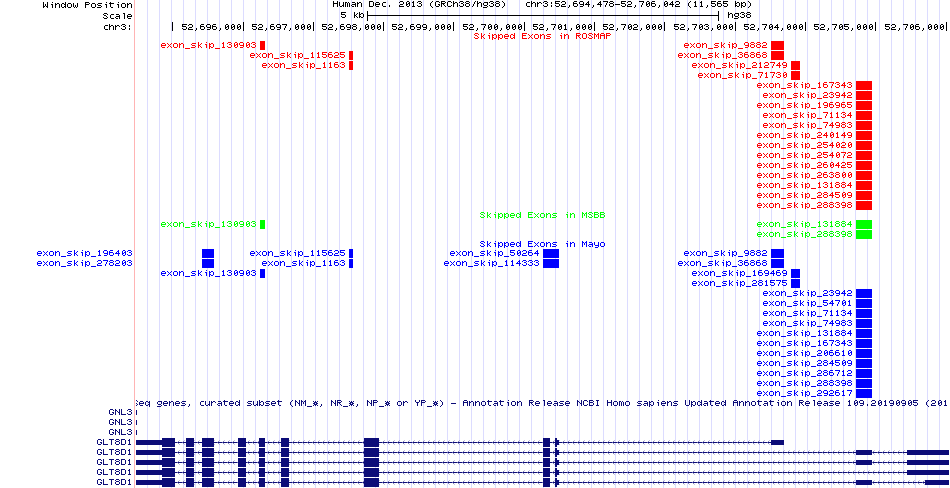950x488 pixels.
Task: Open red exon_skip_240149 feature
Action: tap(864, 135)
